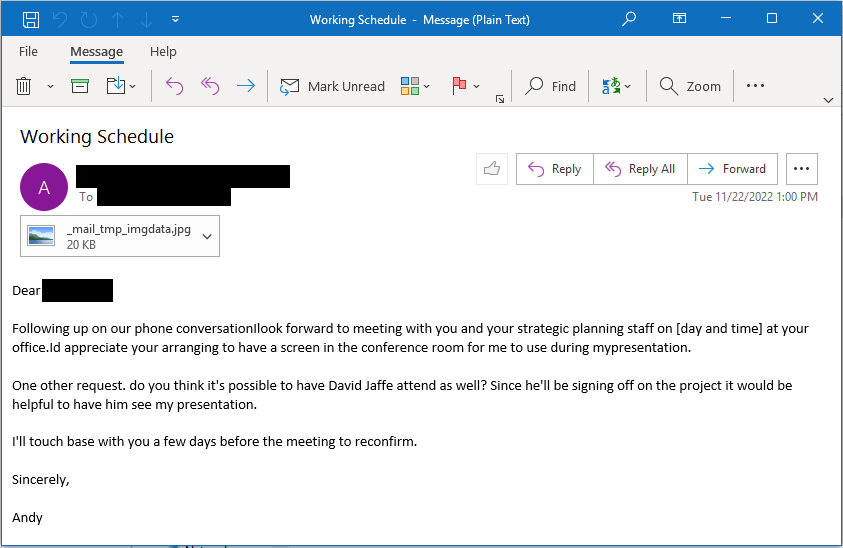Open the File menu
This screenshot has width=843, height=548.
[28, 52]
